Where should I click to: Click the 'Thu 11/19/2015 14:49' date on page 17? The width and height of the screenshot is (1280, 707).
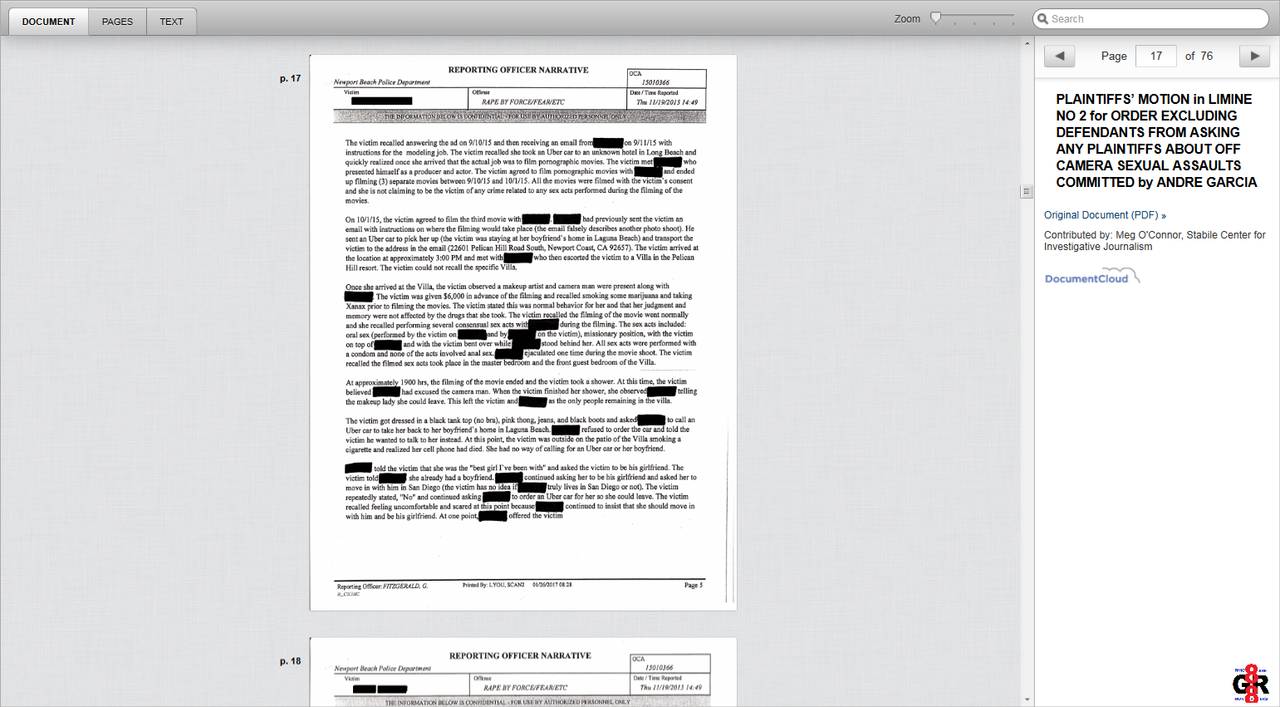point(667,102)
